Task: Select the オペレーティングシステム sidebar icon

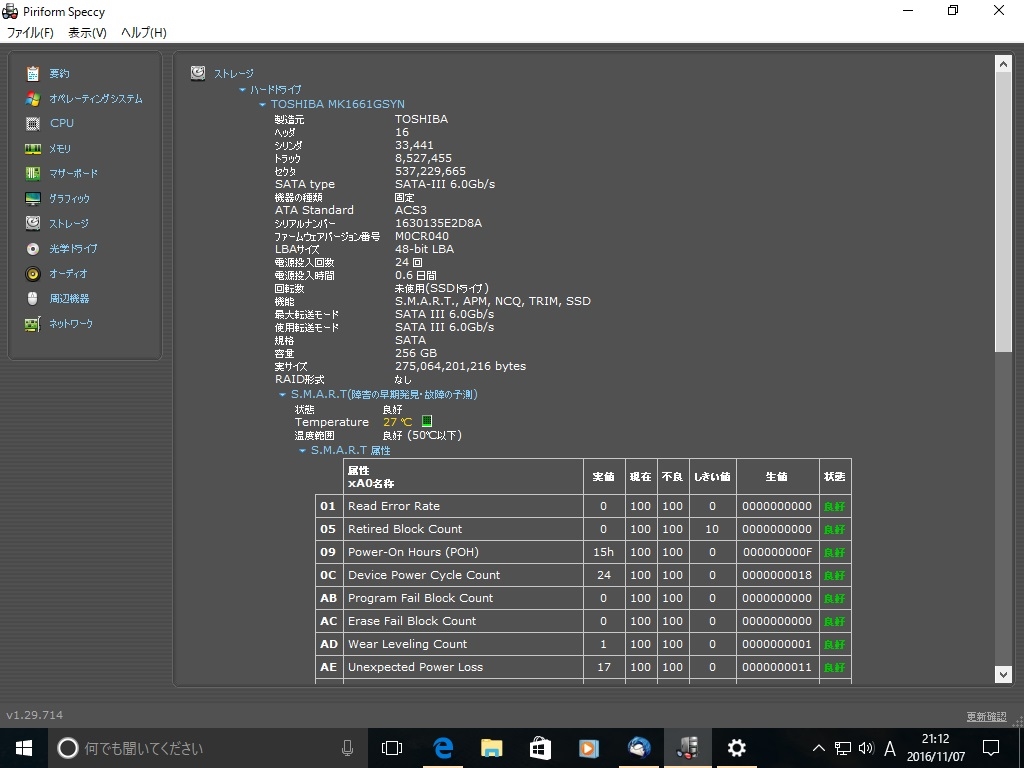Action: [33, 99]
